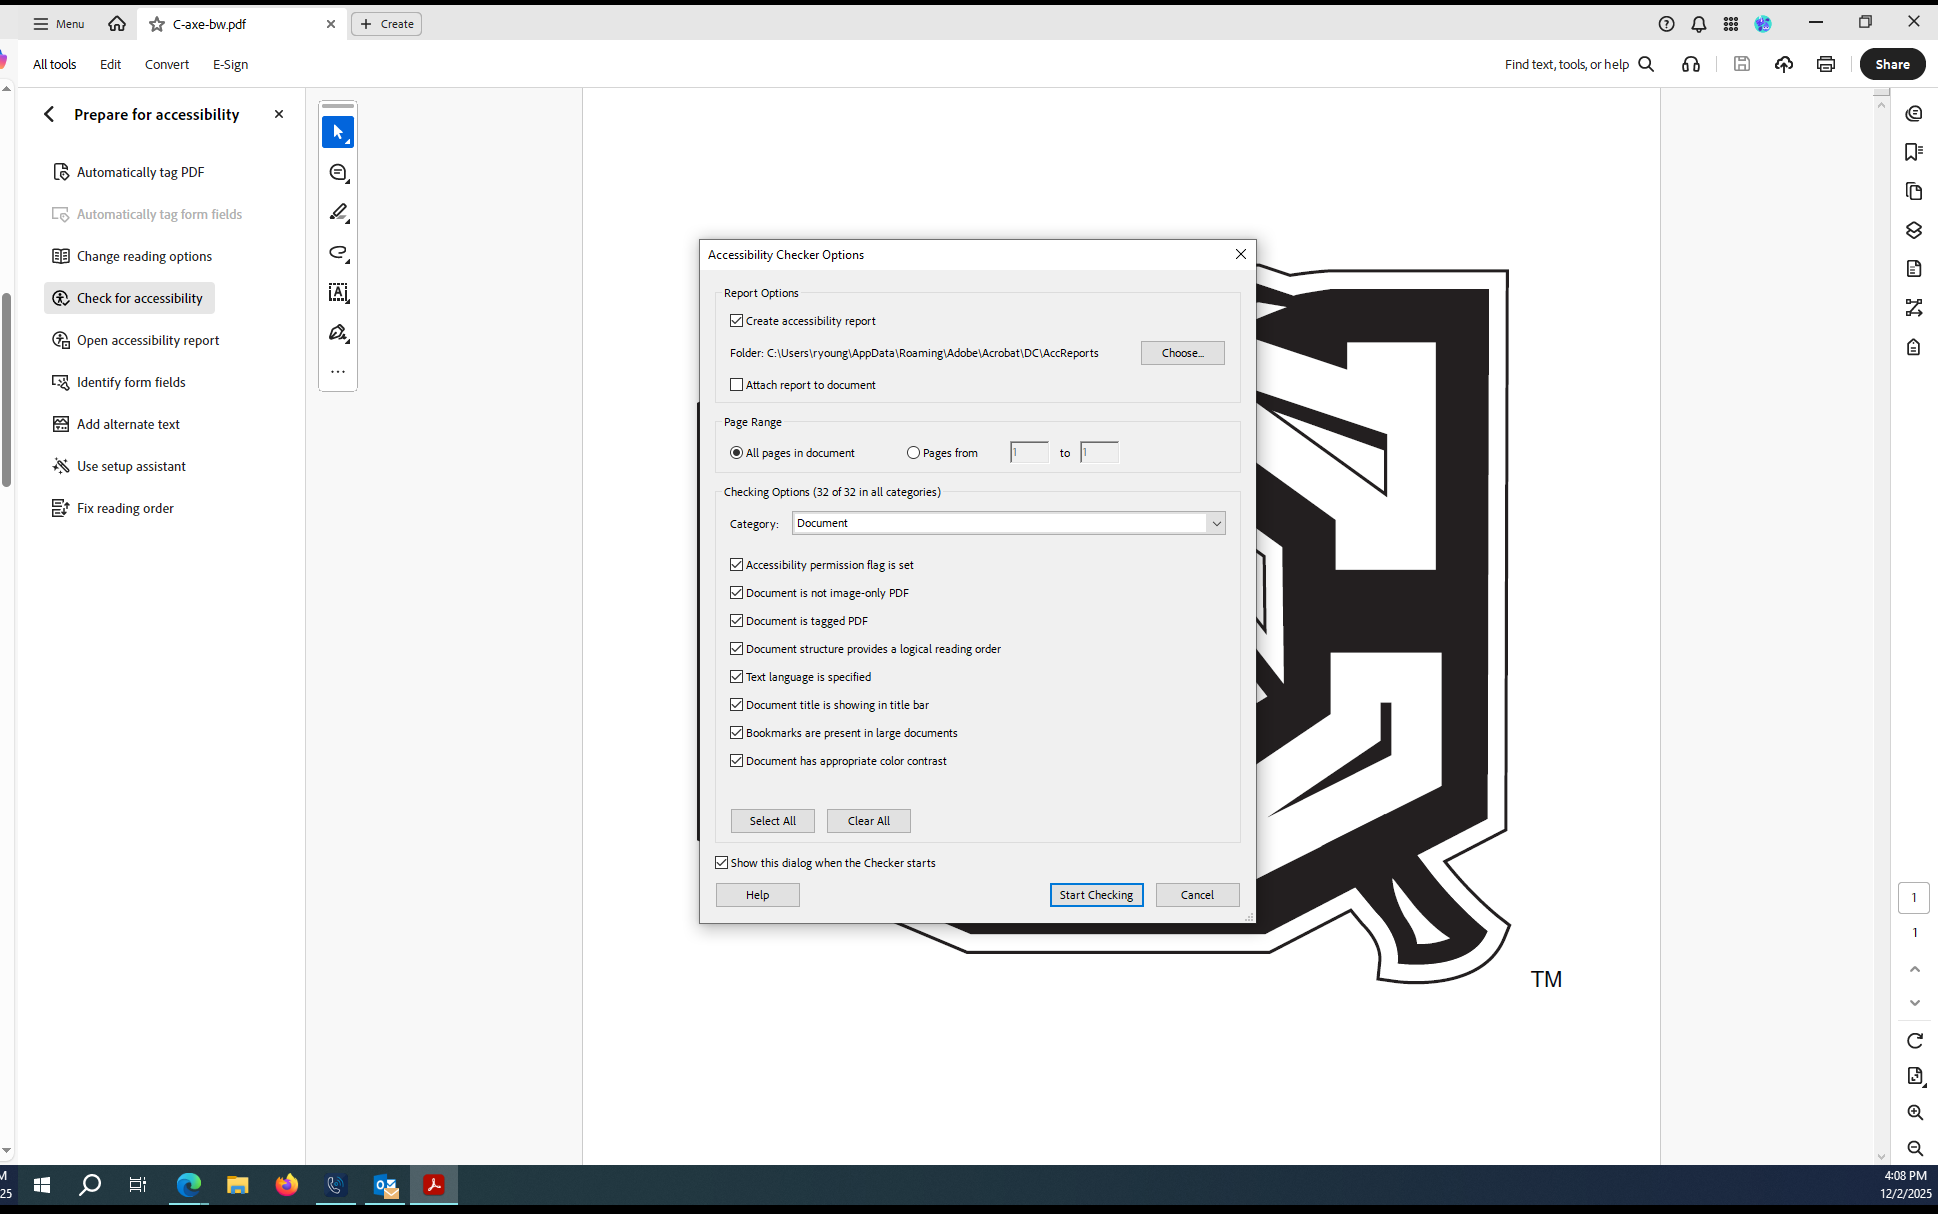Open the Layers panel on the right
This screenshot has width=1938, height=1214.
pos(1914,229)
